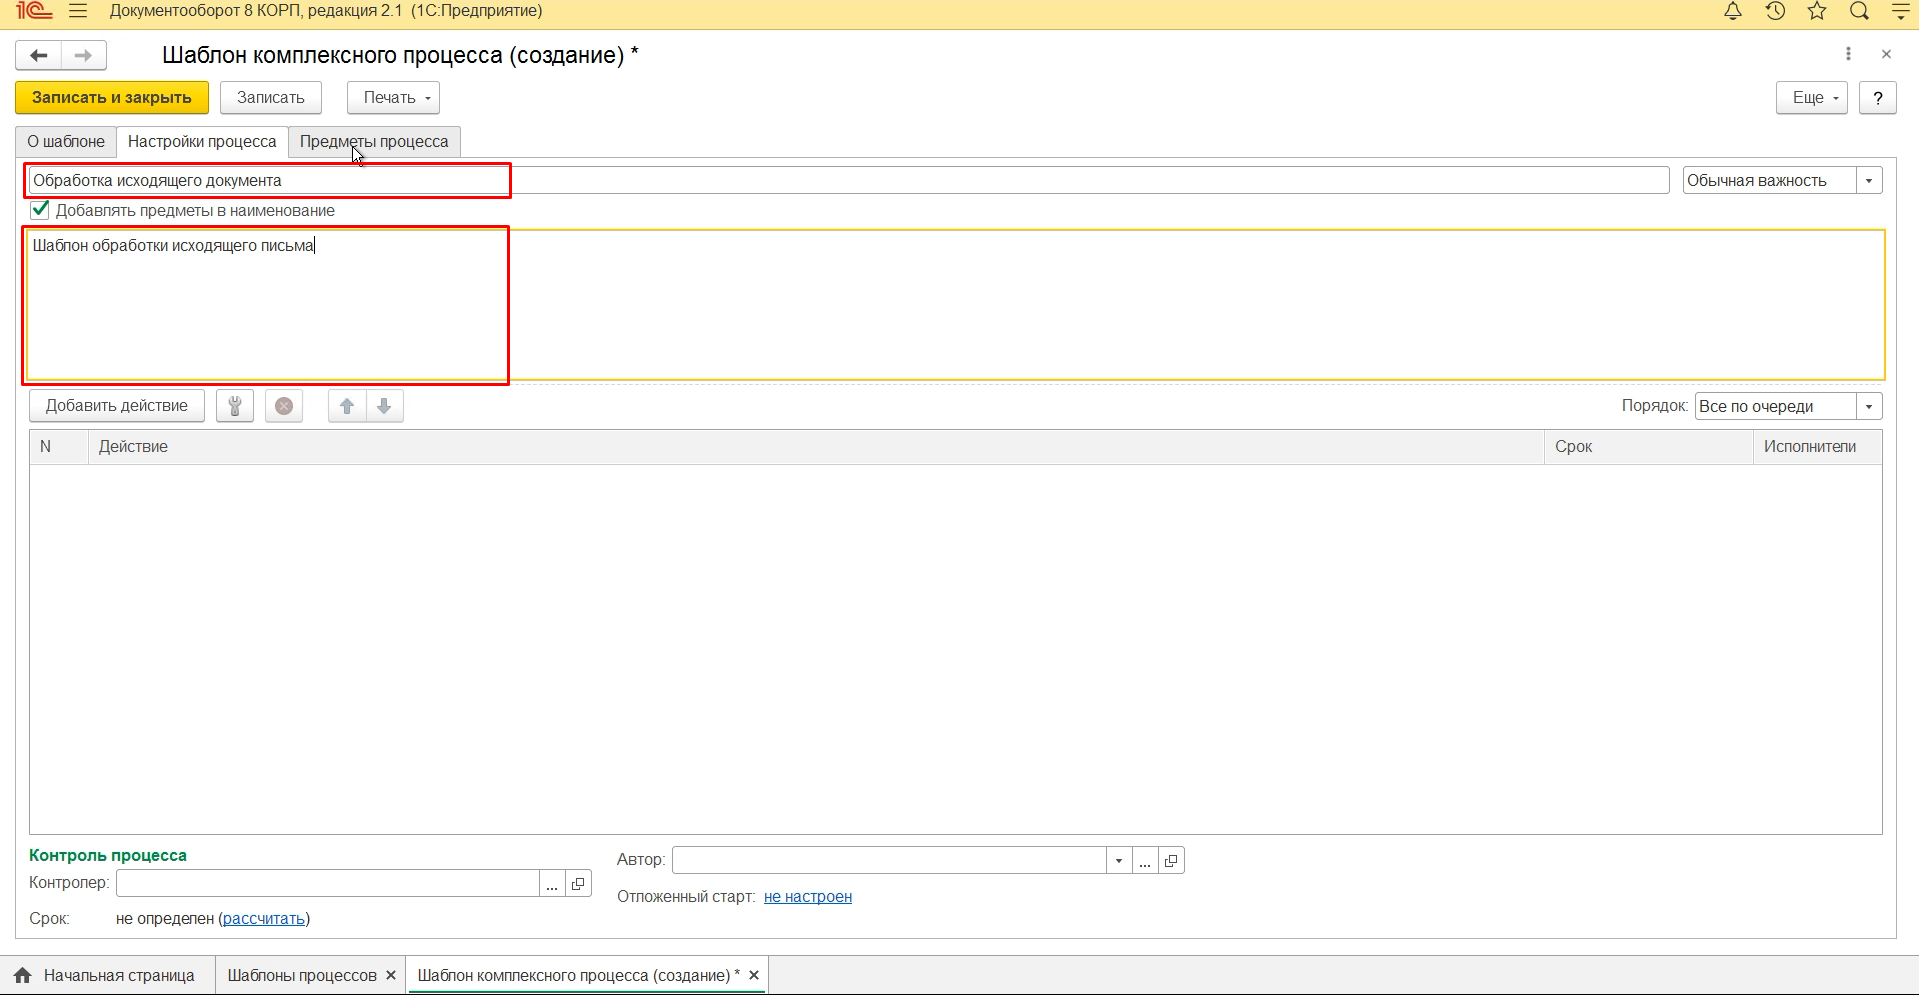
Task: Go back with left arrow button
Action: point(39,55)
